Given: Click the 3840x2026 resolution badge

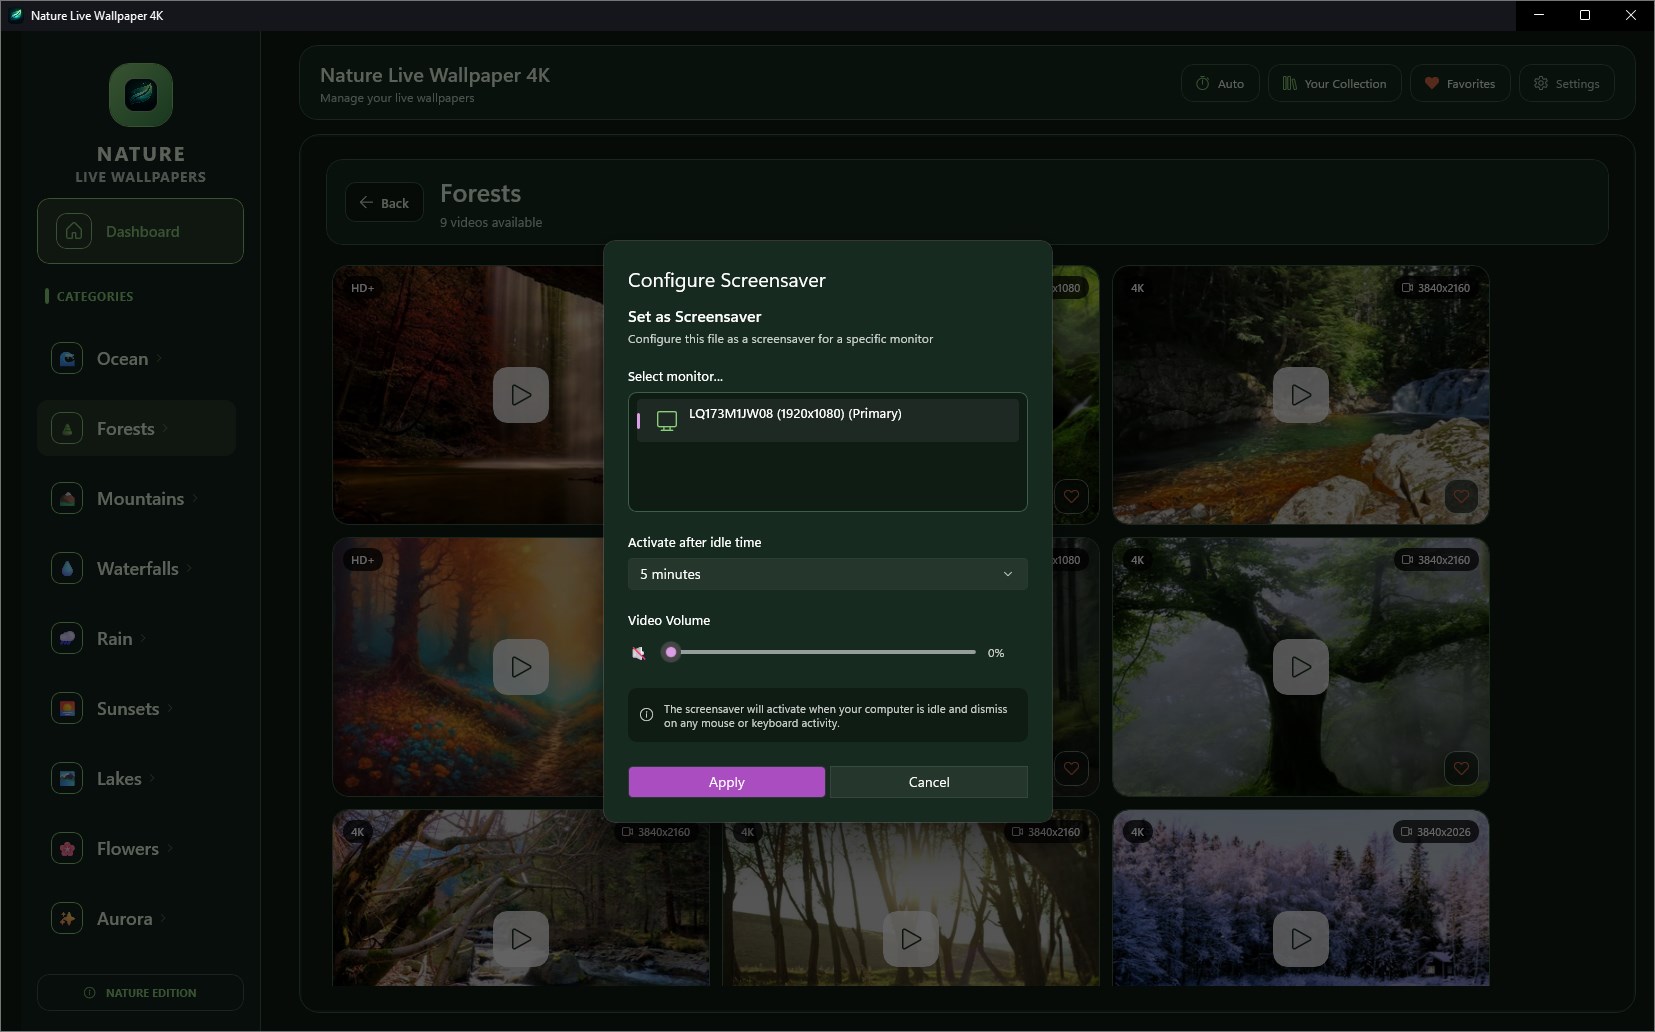Looking at the screenshot, I should [x=1436, y=832].
